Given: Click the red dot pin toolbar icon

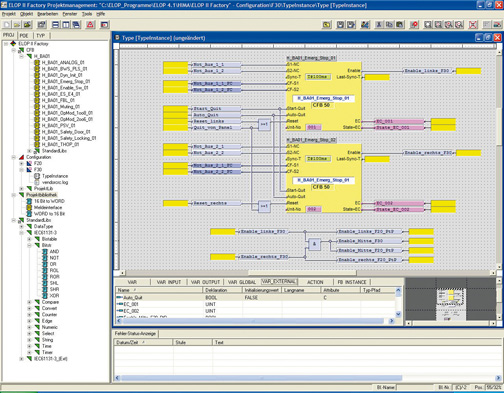Looking at the screenshot, I should click(414, 25).
